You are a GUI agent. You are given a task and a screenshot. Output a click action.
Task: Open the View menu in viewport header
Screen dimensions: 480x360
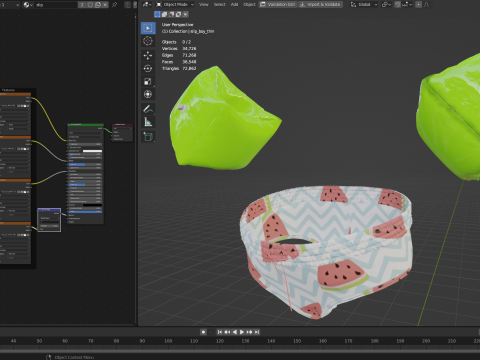point(203,4)
